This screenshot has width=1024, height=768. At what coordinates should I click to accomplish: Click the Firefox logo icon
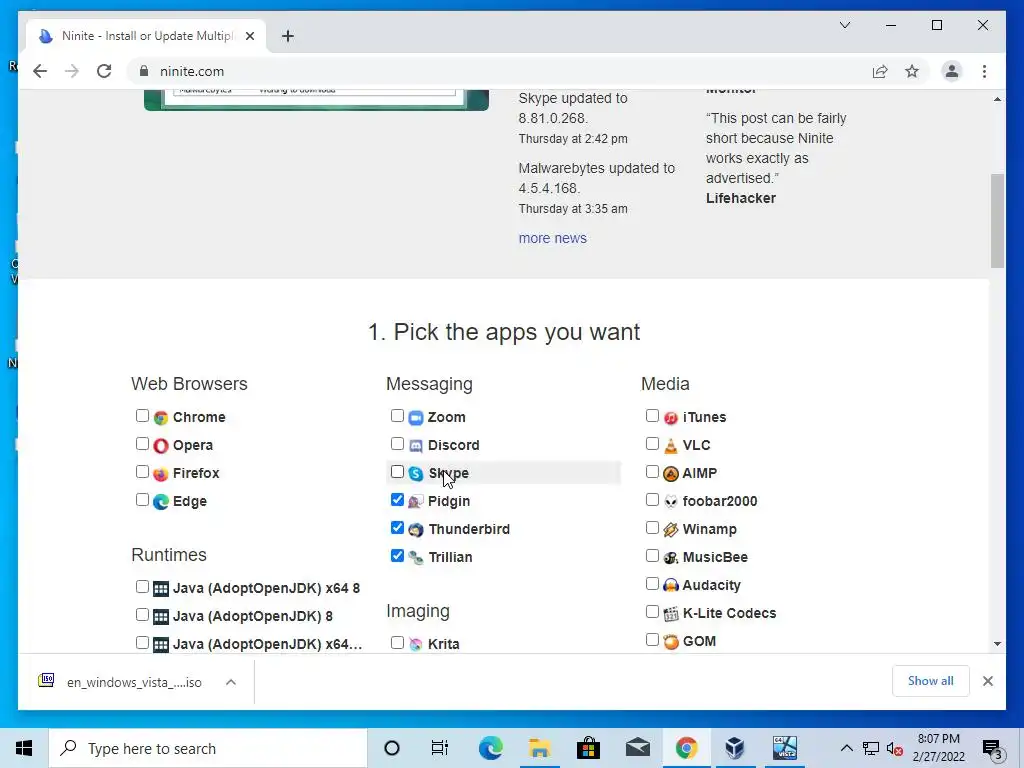161,473
